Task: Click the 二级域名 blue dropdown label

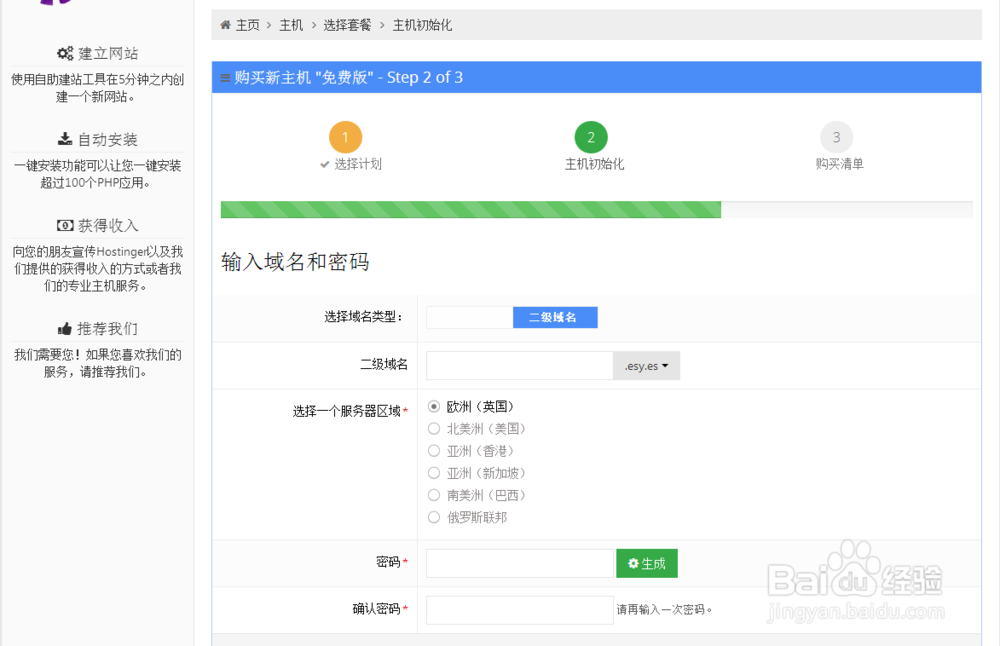Action: coord(555,317)
